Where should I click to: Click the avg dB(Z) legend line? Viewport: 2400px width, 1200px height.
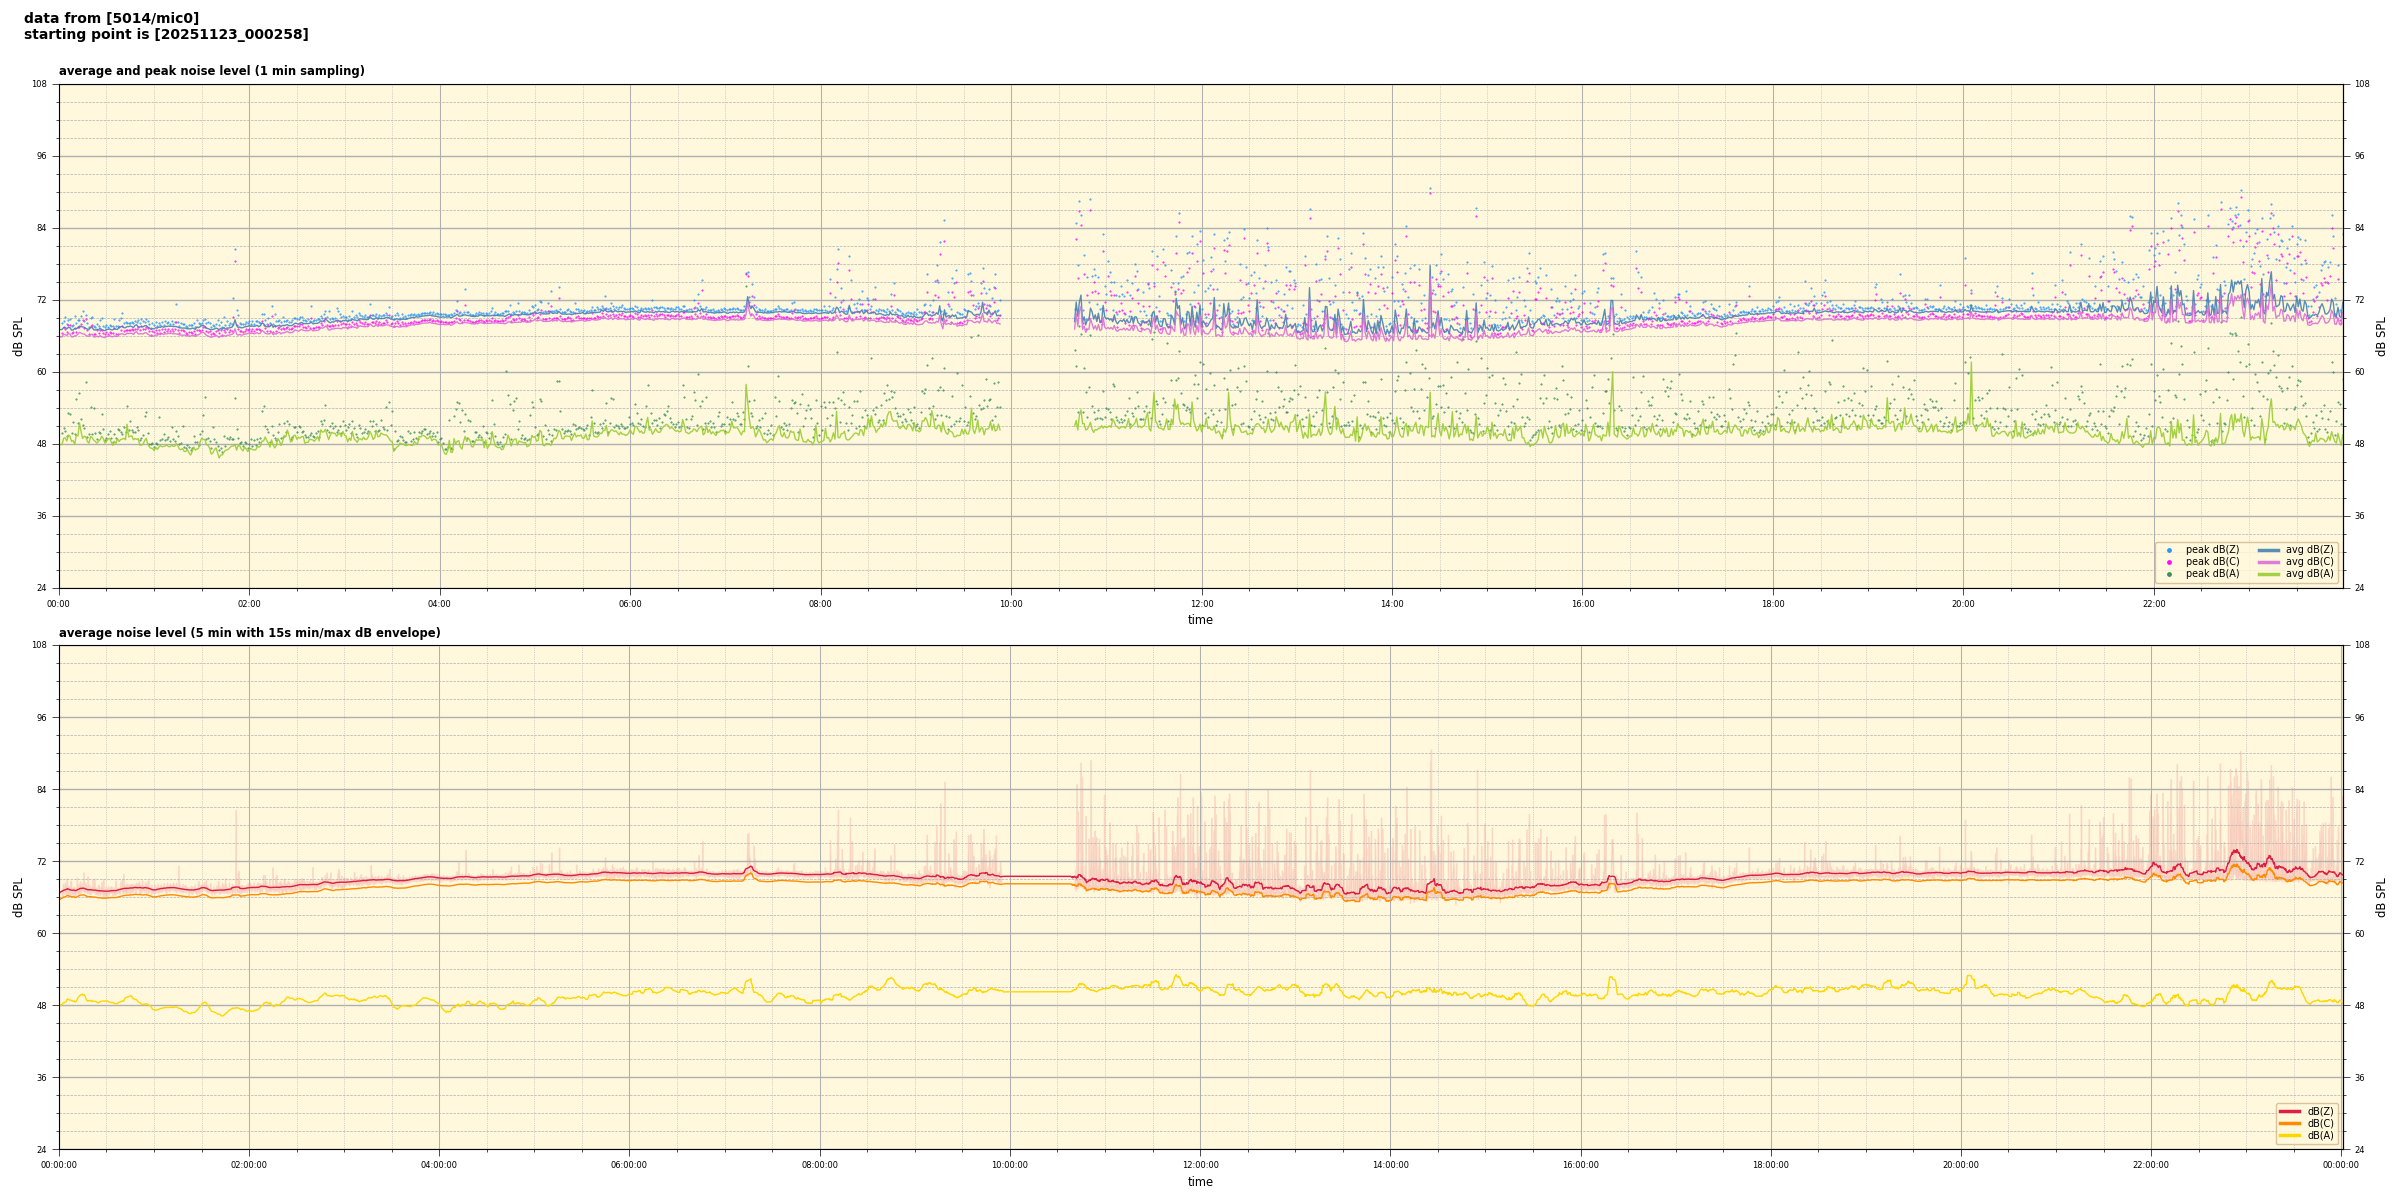[x=2268, y=550]
